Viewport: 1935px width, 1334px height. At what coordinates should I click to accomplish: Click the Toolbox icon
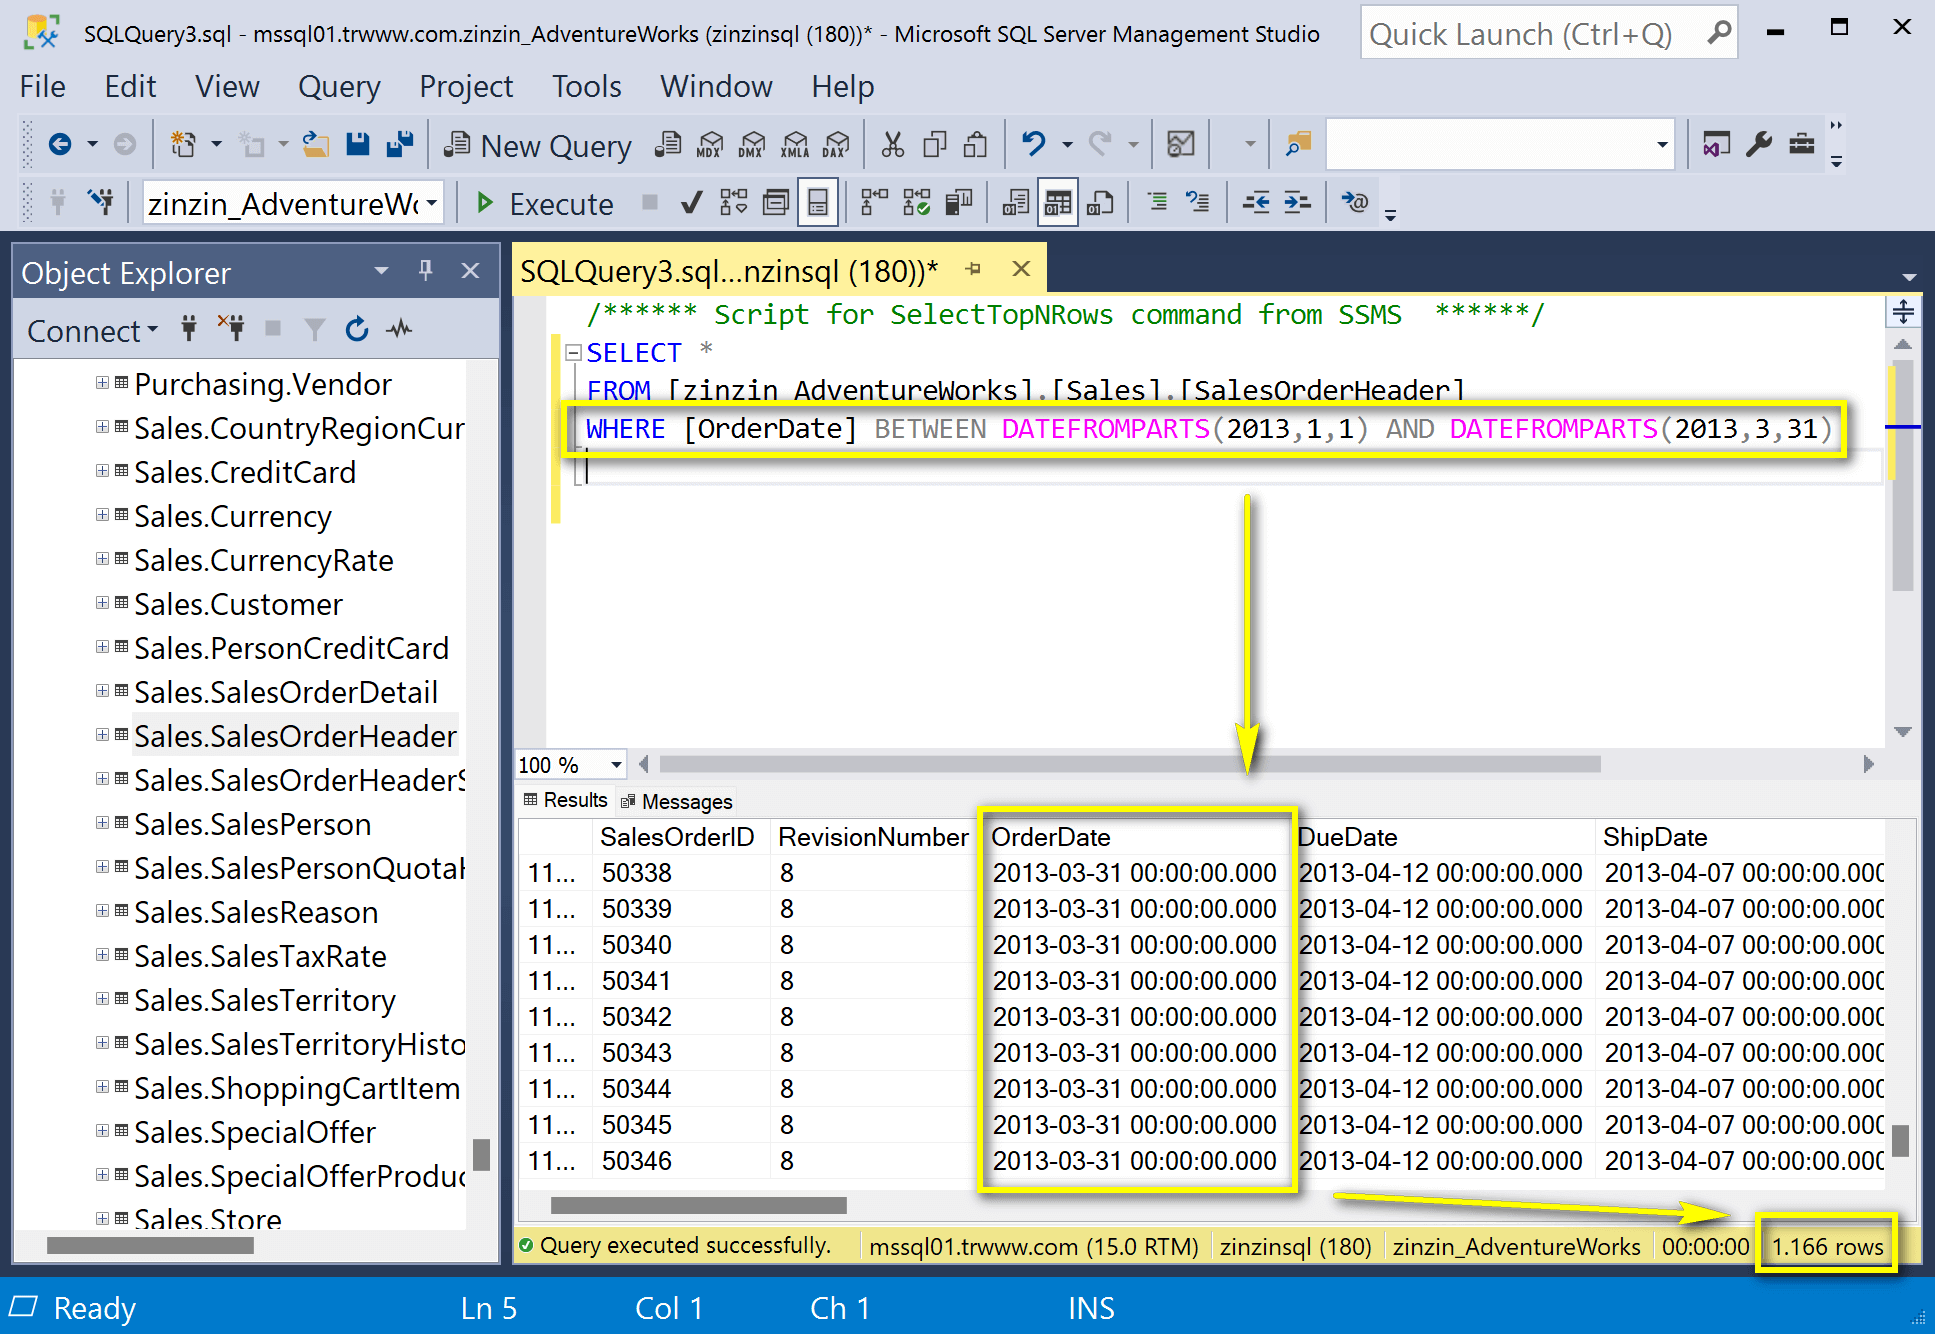pos(1802,145)
